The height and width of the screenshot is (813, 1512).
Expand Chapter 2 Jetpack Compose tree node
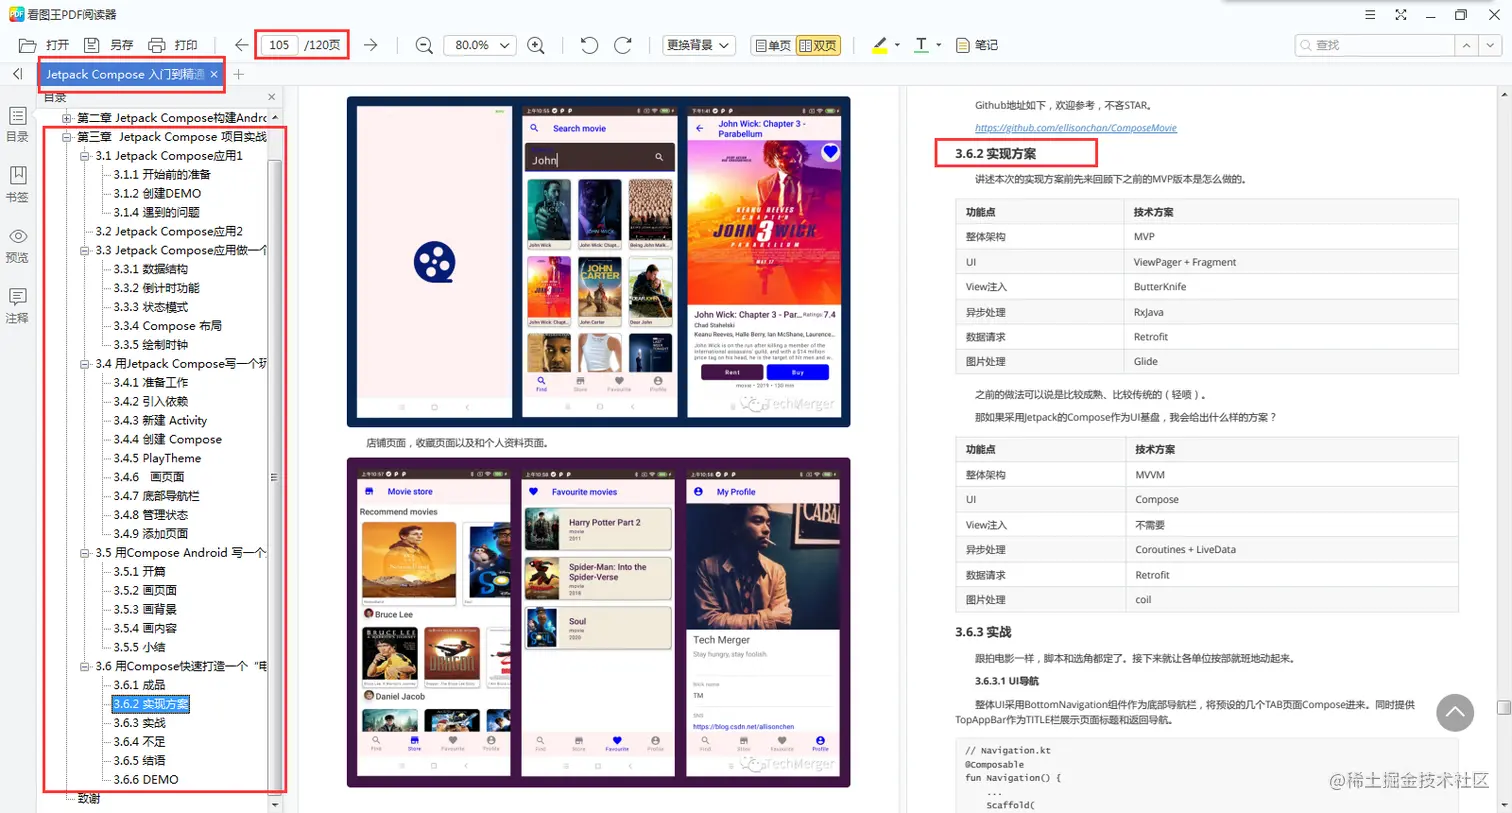(x=67, y=118)
